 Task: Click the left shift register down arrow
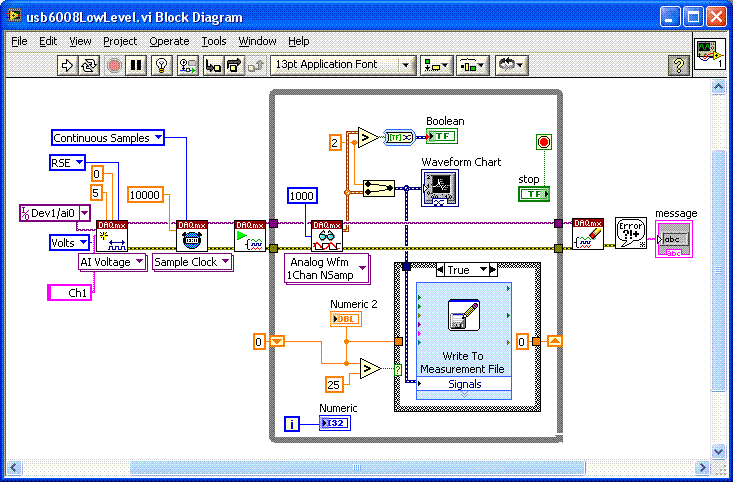[277, 342]
